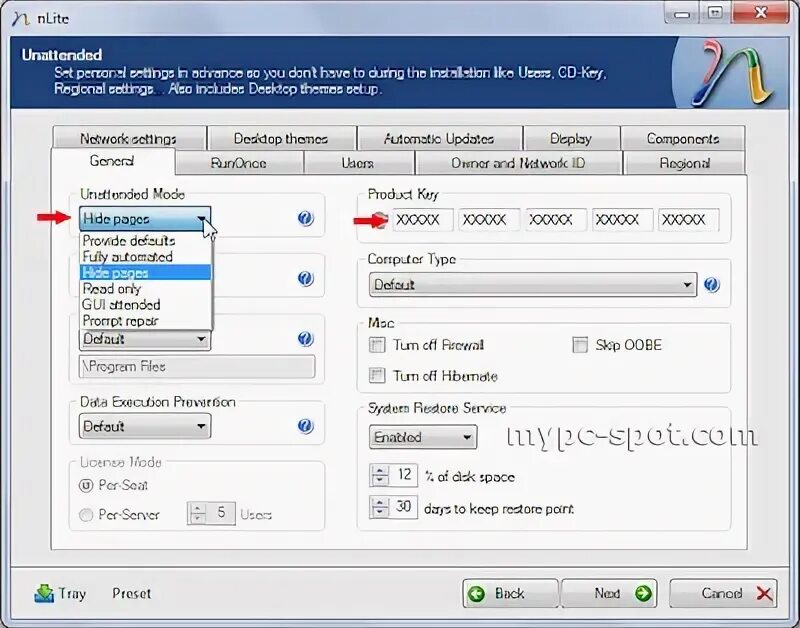This screenshot has height=628, width=800.
Task: Click the green Back arrow icon
Action: point(477,593)
